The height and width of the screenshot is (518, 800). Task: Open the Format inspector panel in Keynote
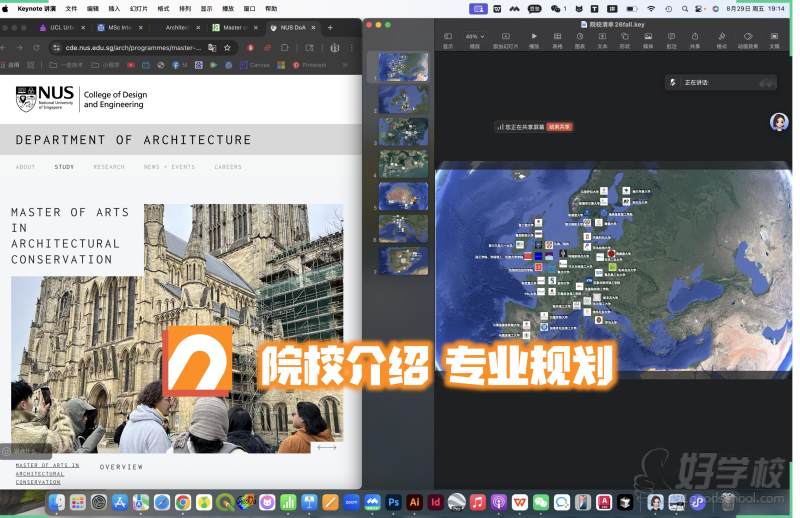722,37
